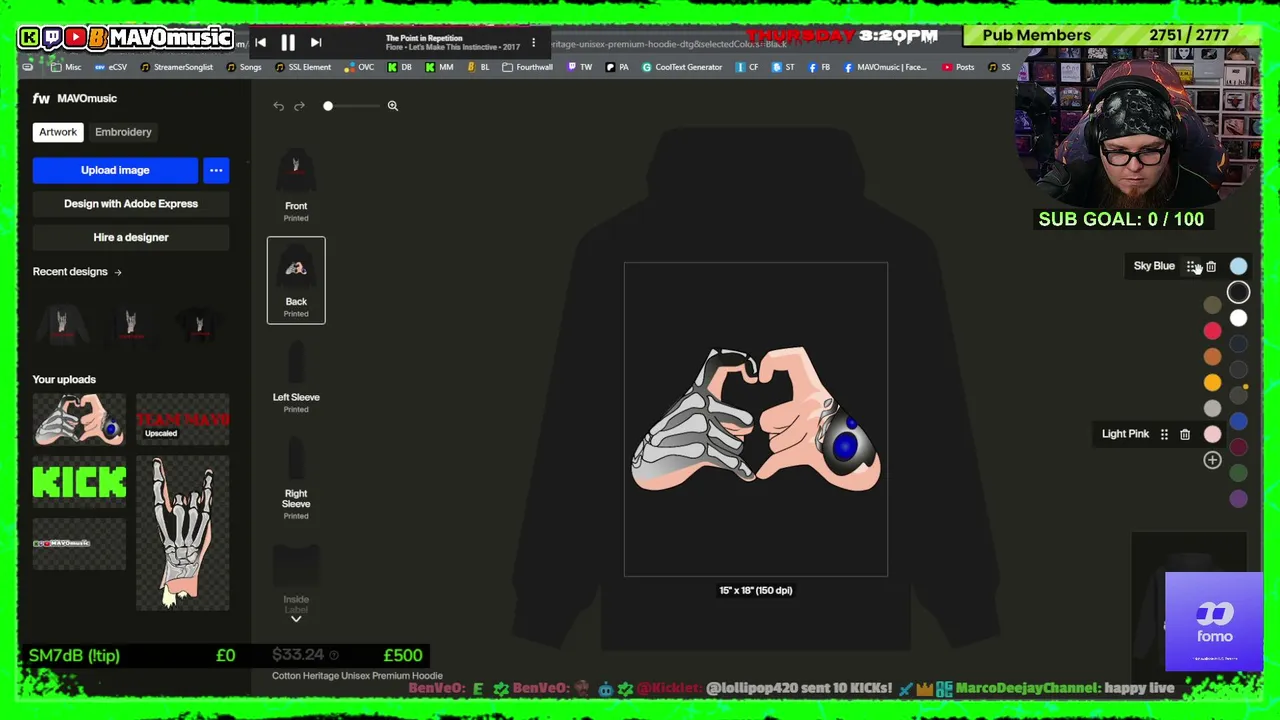Viewport: 1280px width, 720px height.
Task: Grab the drag handle beside Light Pink
Action: point(1164,434)
